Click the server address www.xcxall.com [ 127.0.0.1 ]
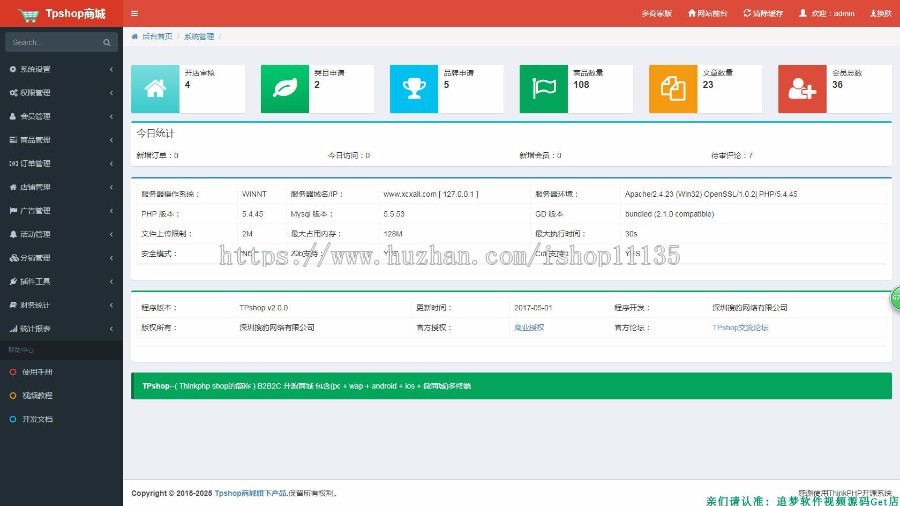 (x=430, y=194)
